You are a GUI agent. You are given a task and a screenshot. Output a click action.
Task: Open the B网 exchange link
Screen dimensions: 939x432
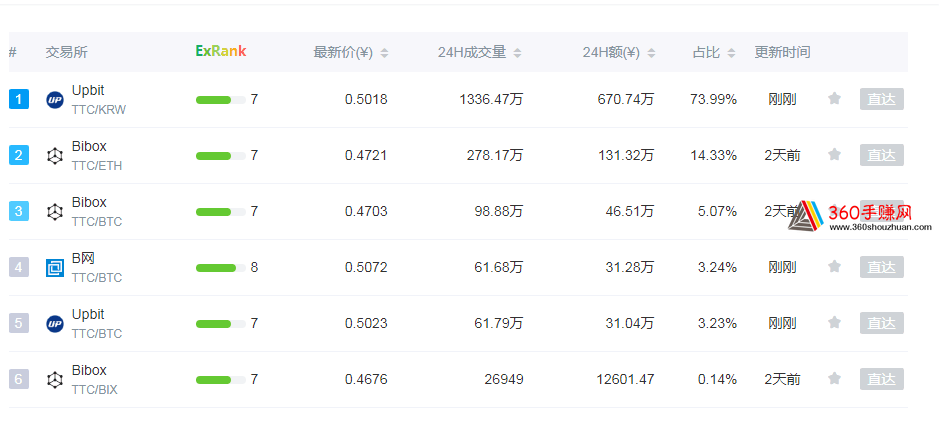(83, 258)
